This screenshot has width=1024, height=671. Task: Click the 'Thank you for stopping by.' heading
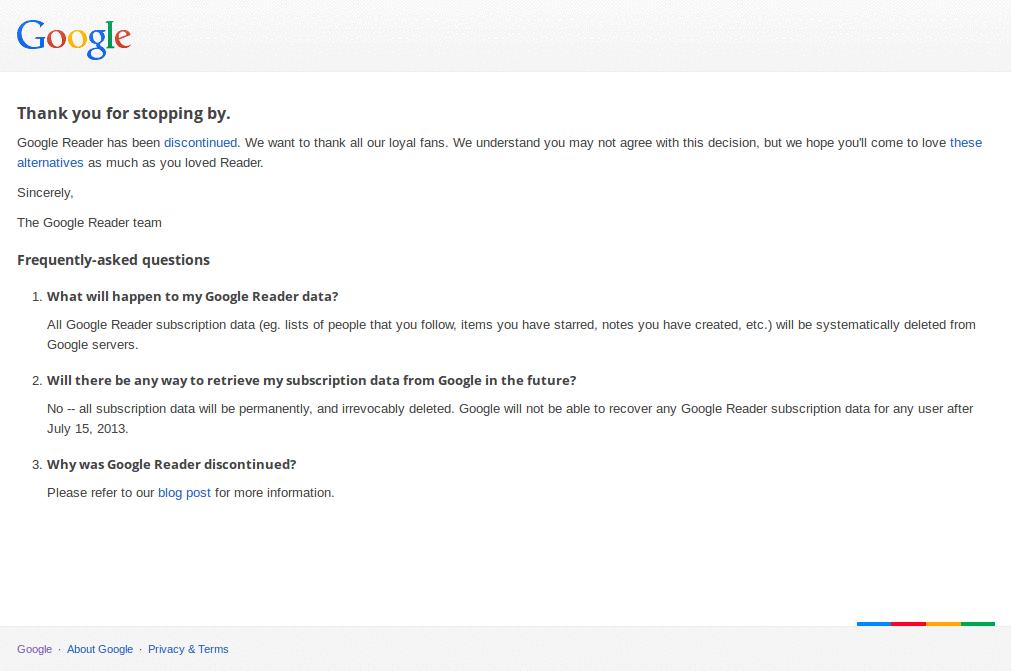click(123, 114)
